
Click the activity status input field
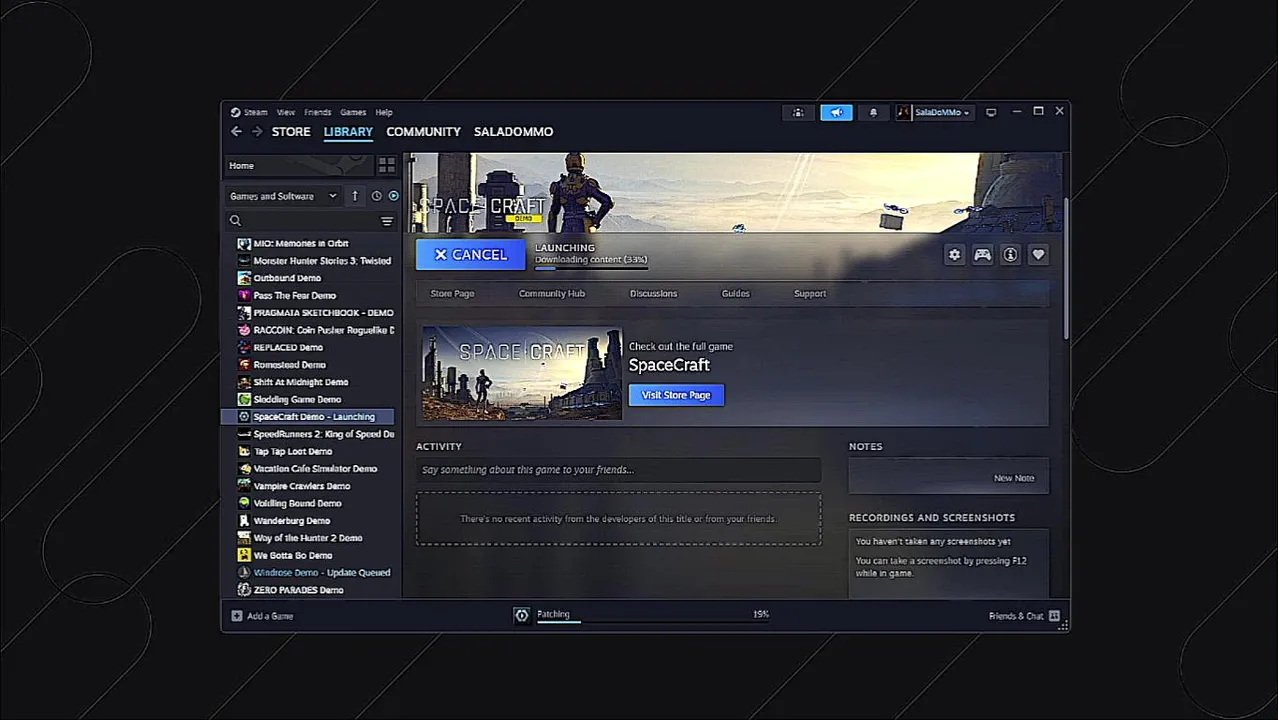click(618, 470)
